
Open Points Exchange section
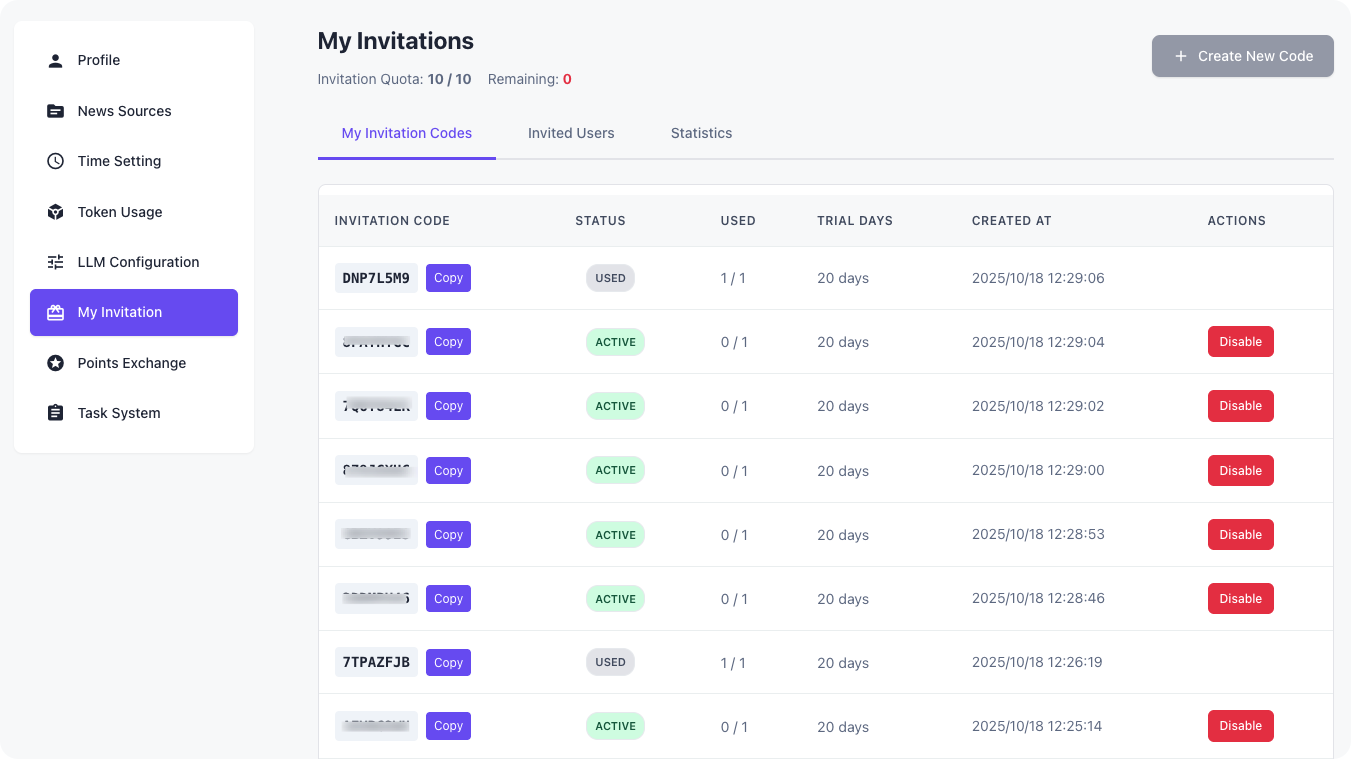click(134, 363)
